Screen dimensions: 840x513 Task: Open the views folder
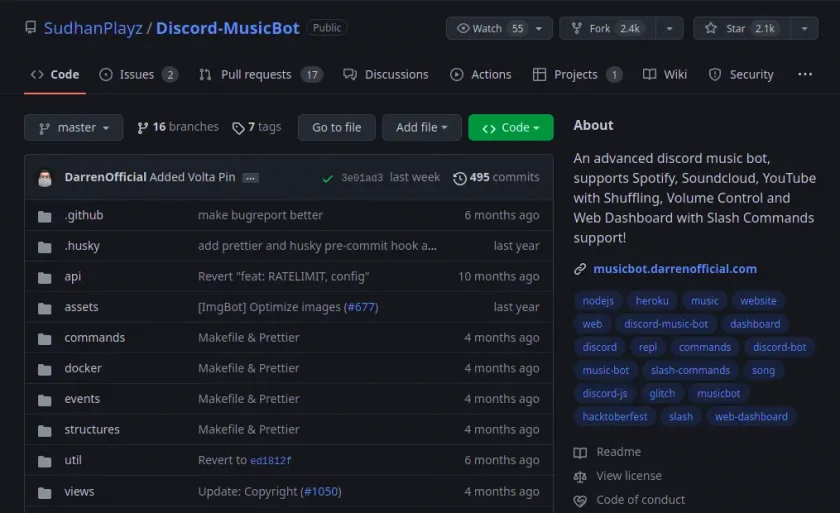coord(79,492)
